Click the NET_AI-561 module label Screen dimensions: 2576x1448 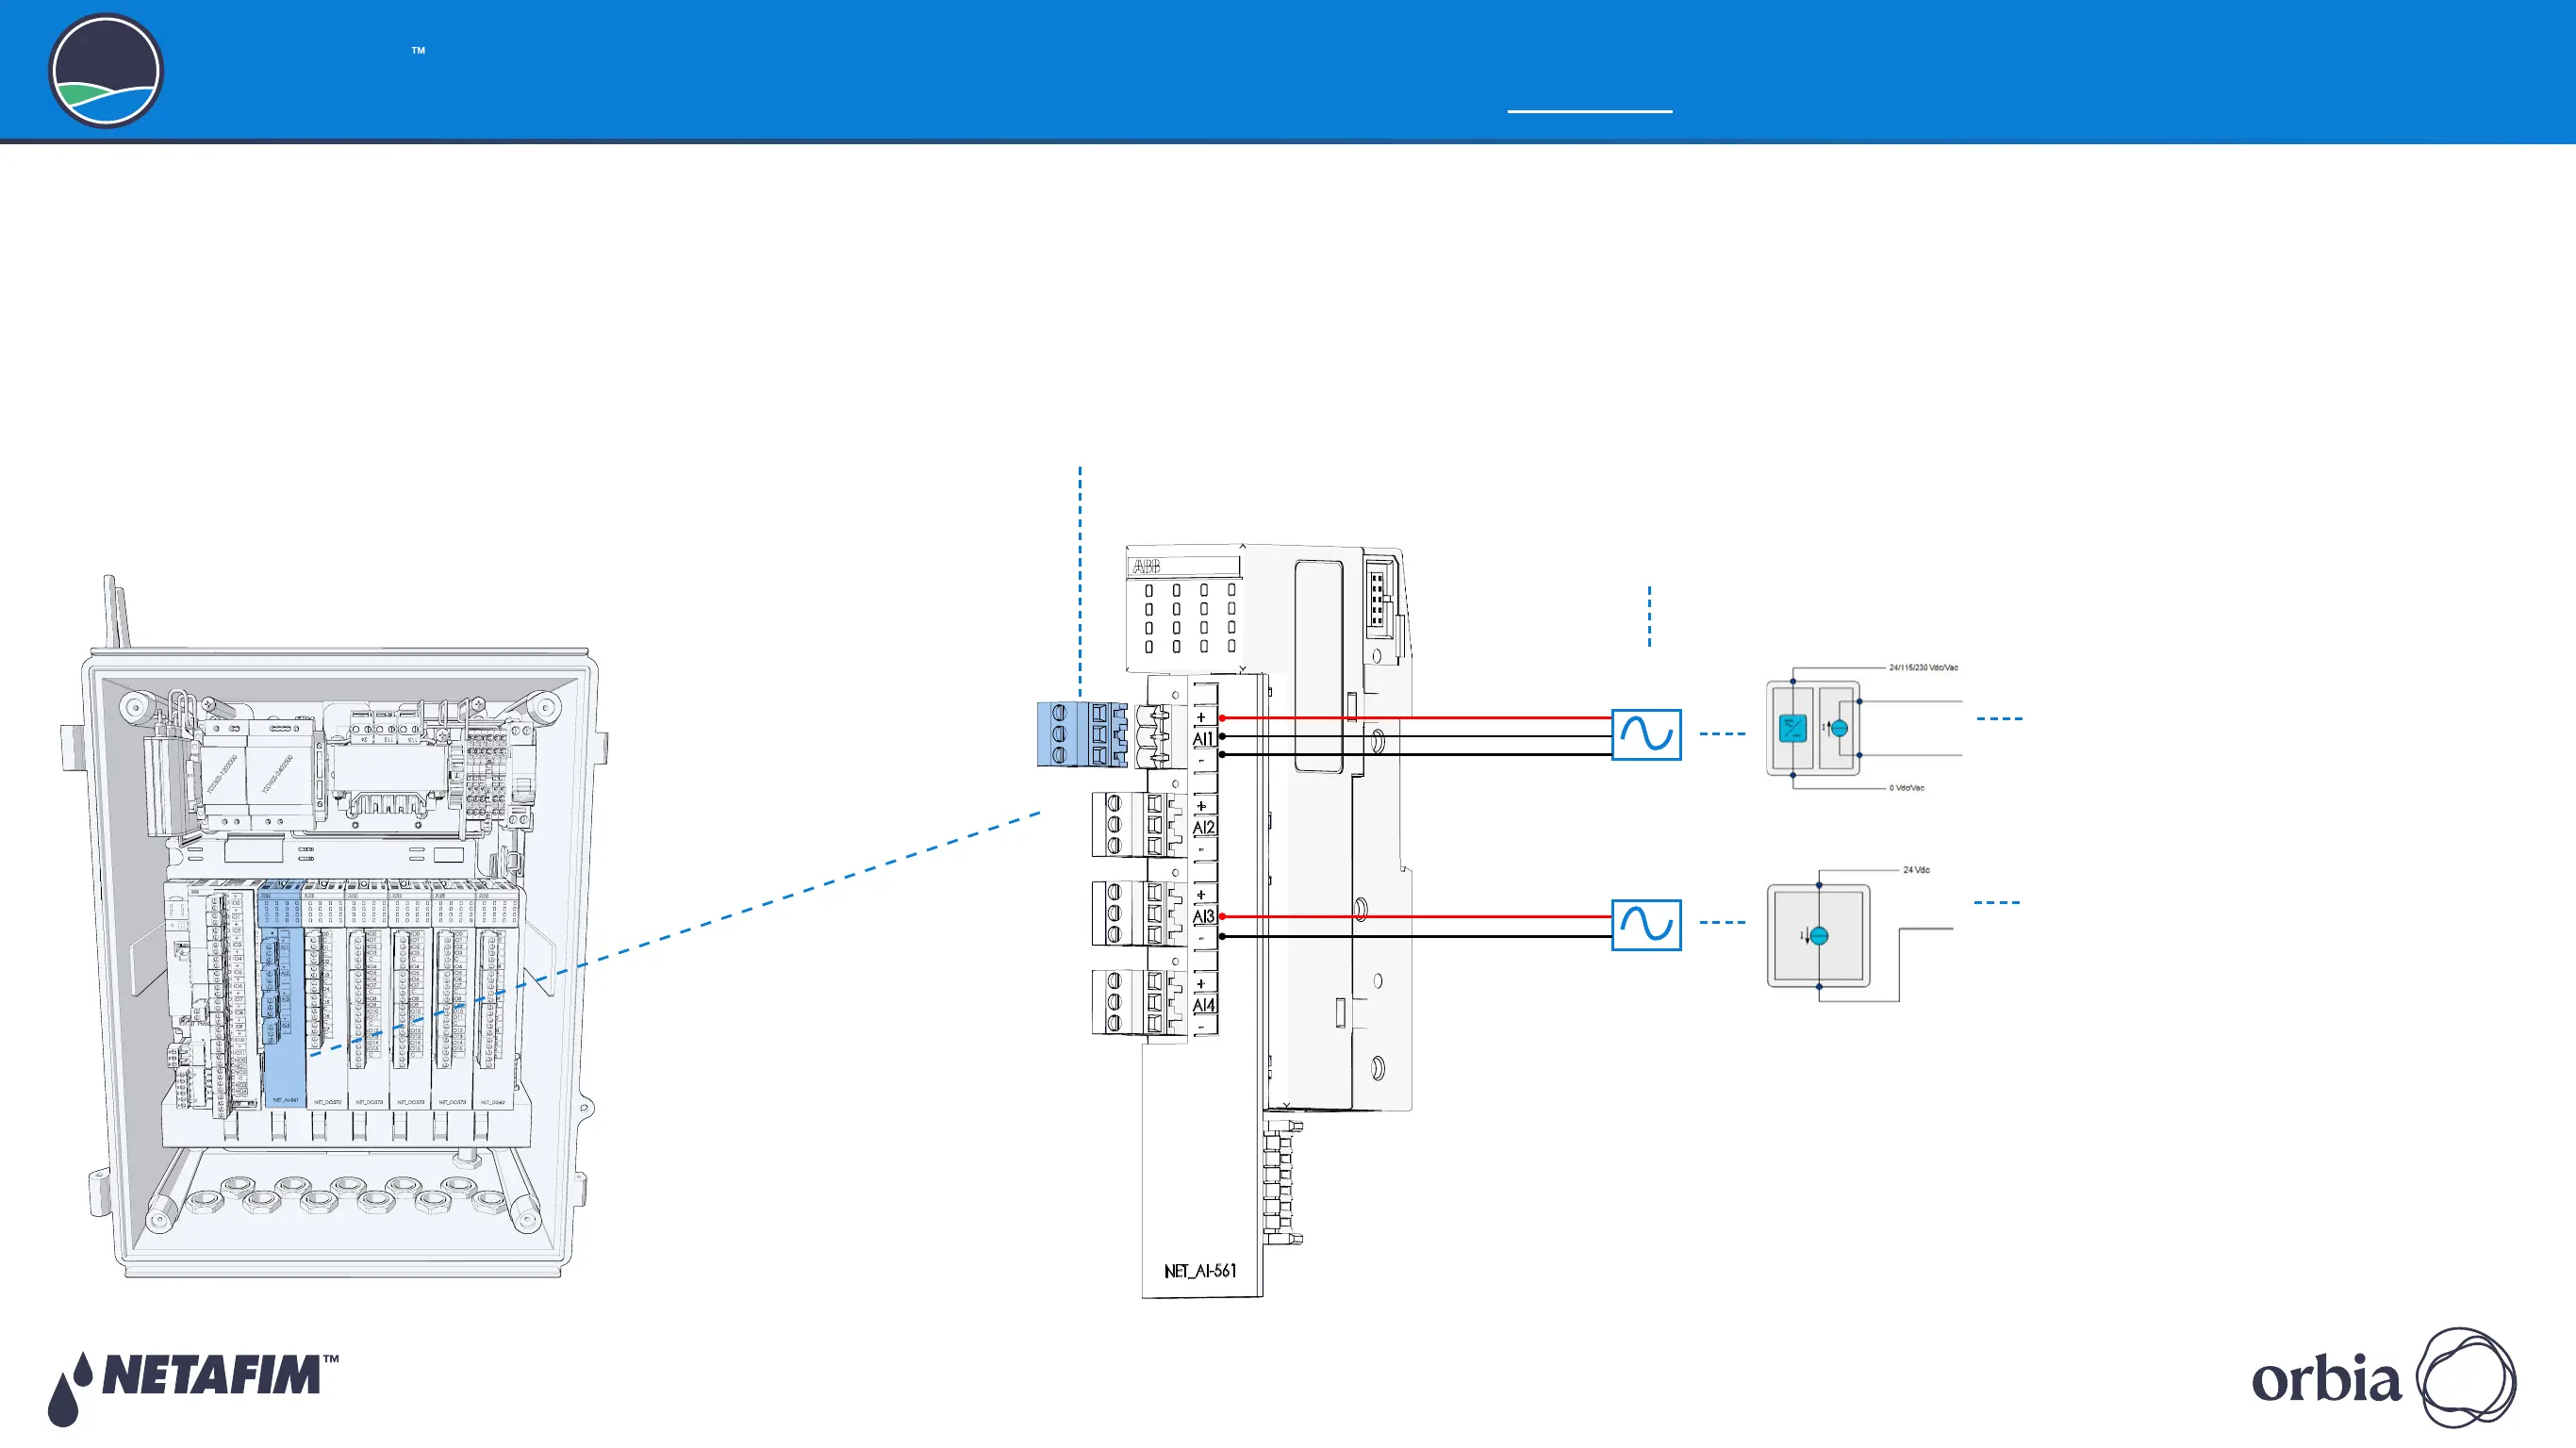[1200, 1271]
